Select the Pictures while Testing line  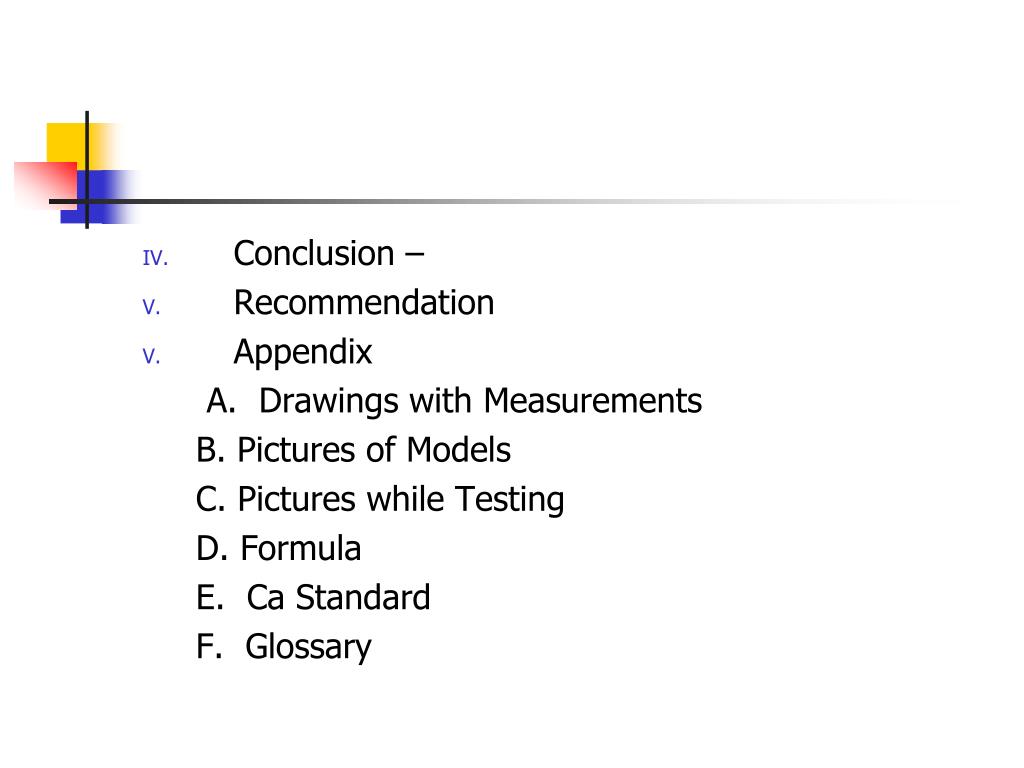point(380,500)
